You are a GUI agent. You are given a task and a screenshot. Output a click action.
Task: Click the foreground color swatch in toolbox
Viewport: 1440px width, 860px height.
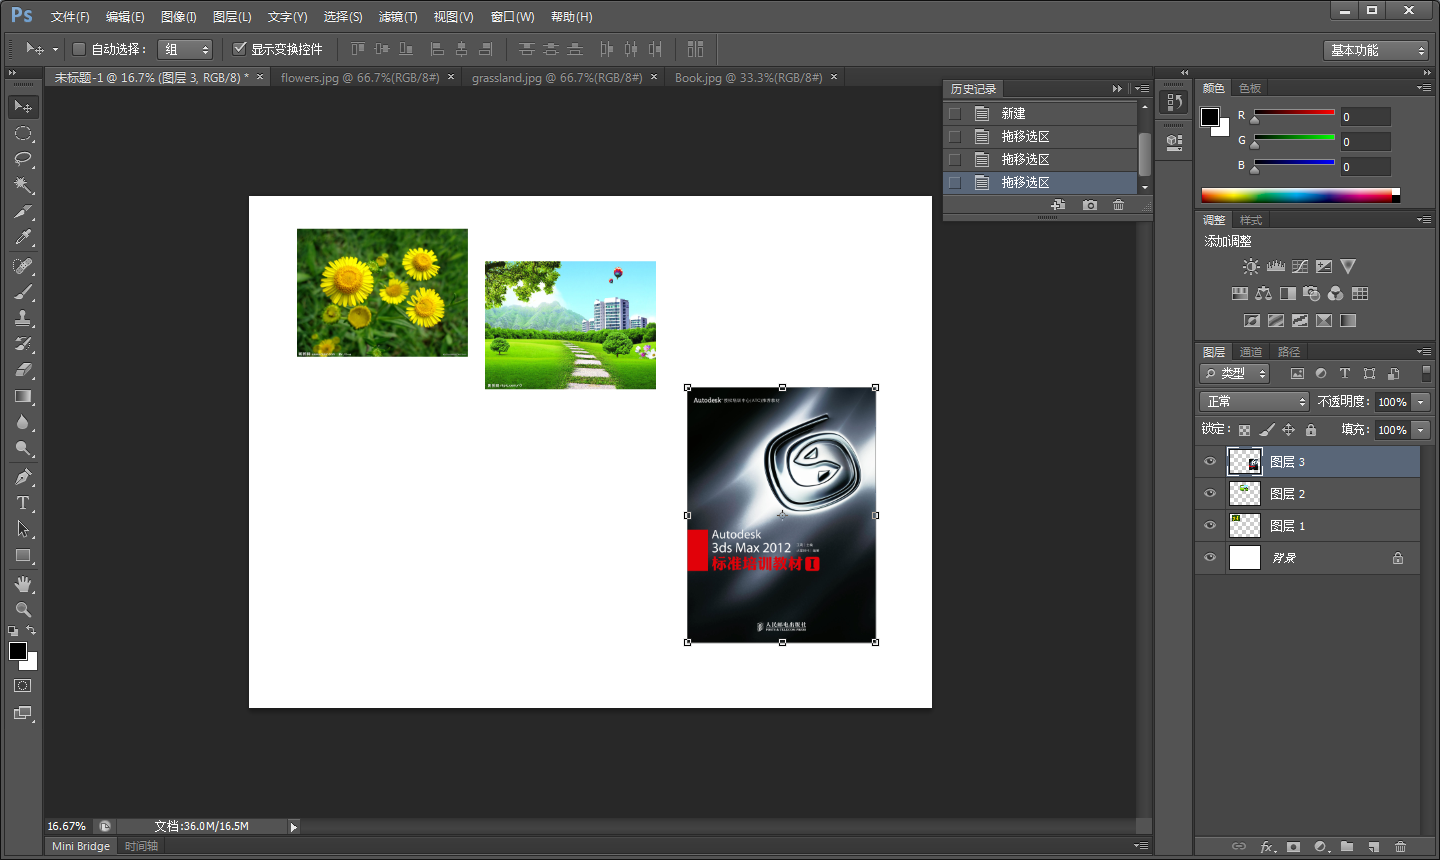pos(18,651)
